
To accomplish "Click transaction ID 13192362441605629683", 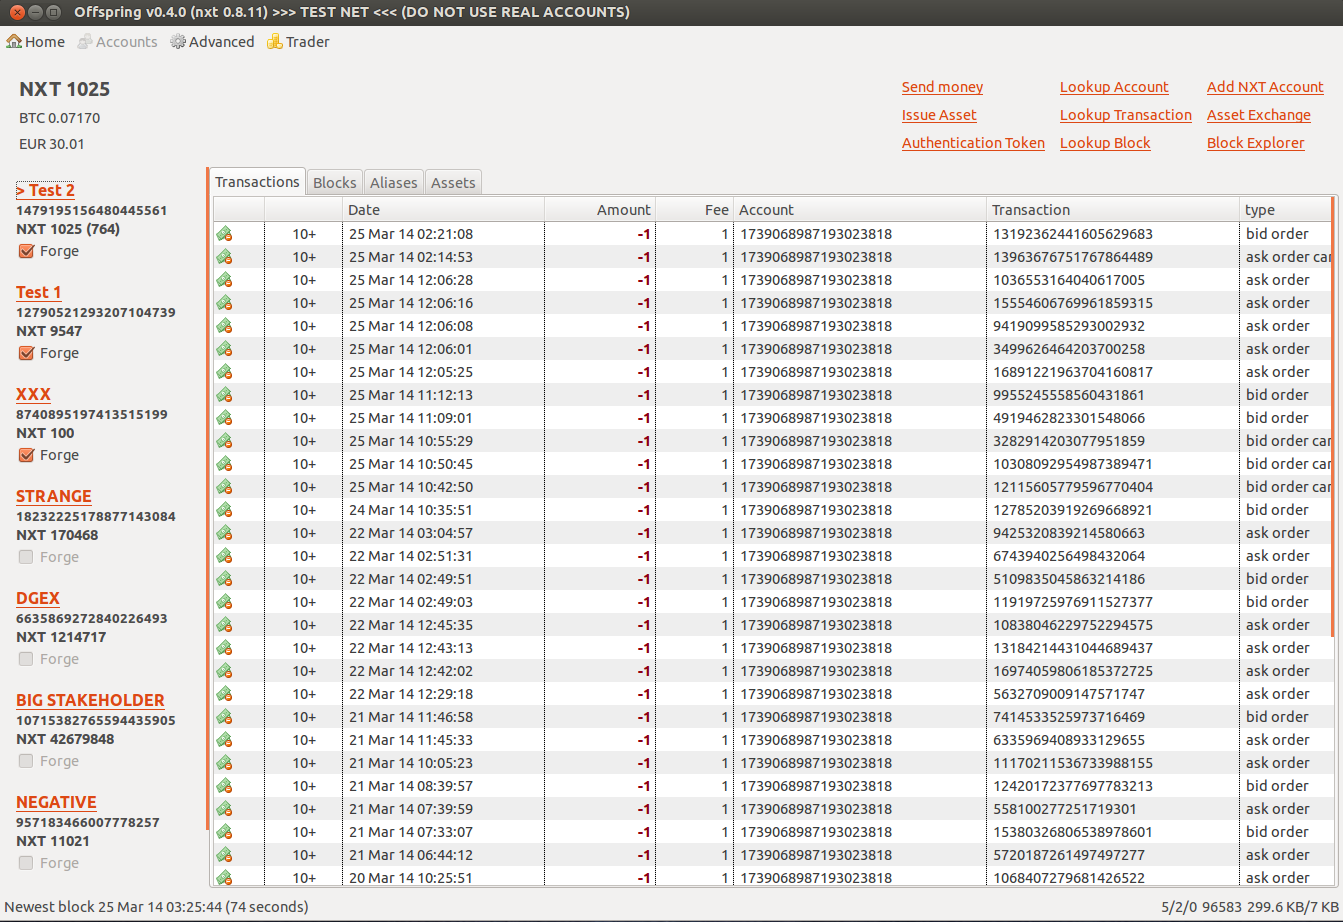I will click(x=1073, y=234).
